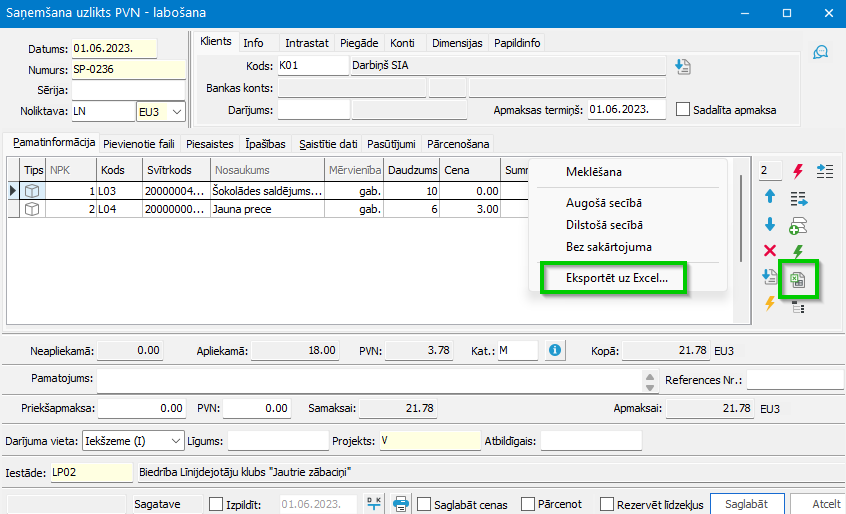The image size is (846, 514).
Task: Open the chat bubble icon
Action: [821, 52]
